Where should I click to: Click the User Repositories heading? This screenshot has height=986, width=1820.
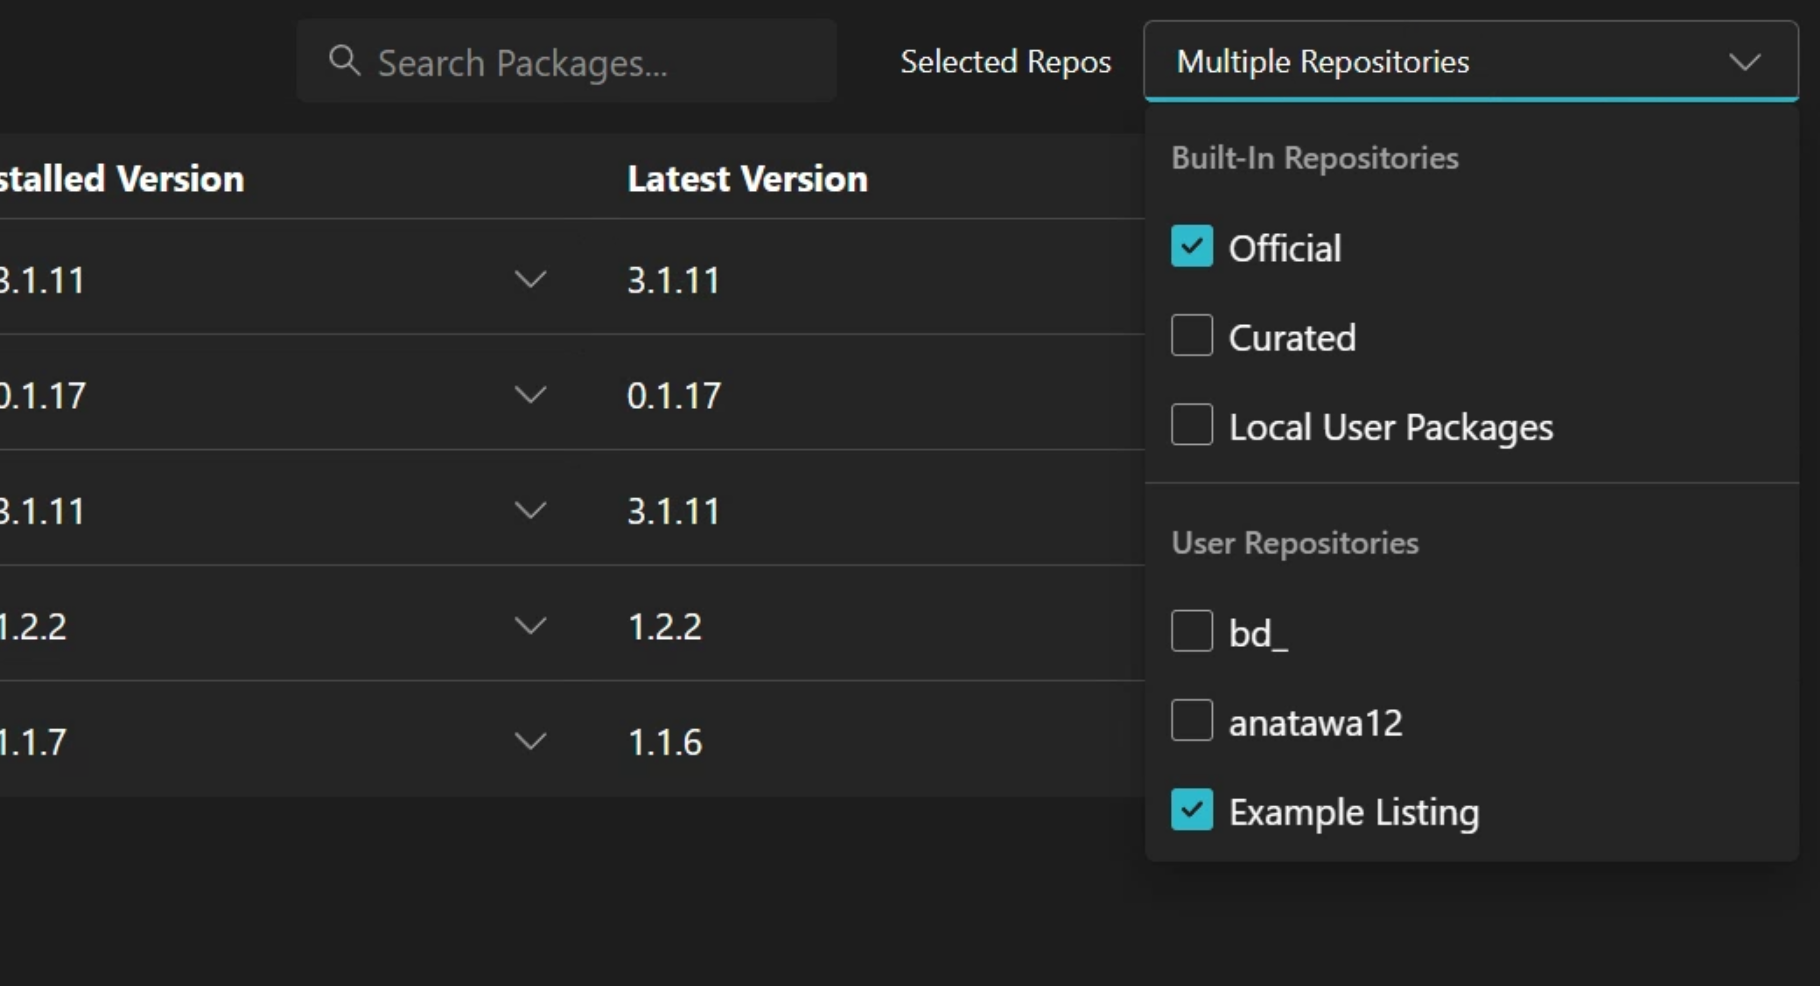tap(1295, 543)
